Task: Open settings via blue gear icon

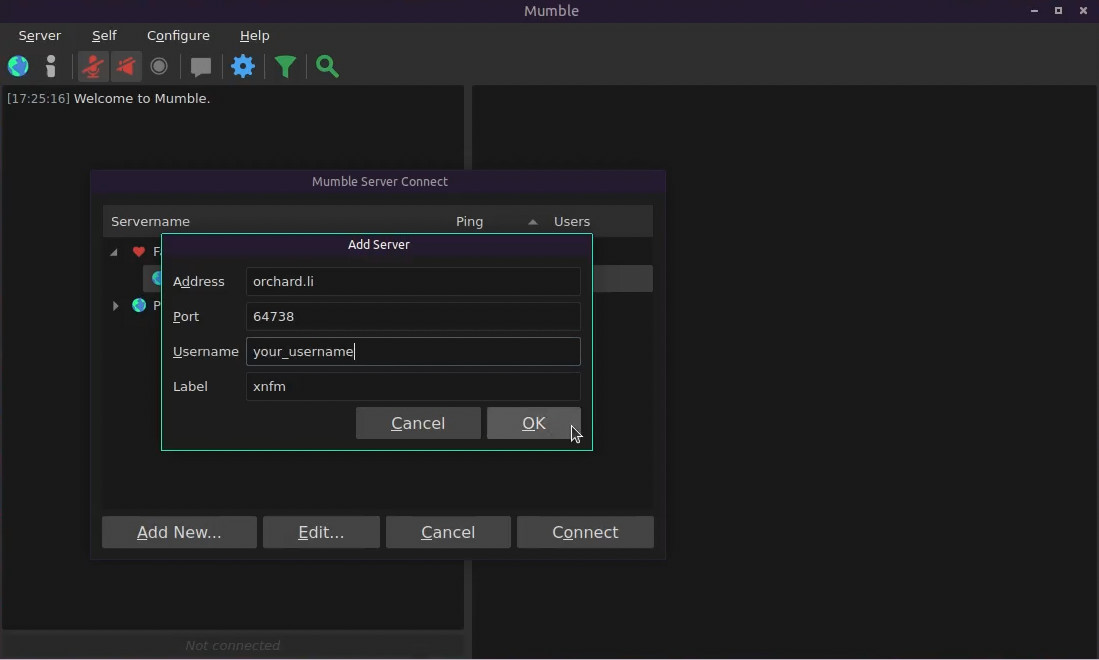Action: [x=243, y=67]
